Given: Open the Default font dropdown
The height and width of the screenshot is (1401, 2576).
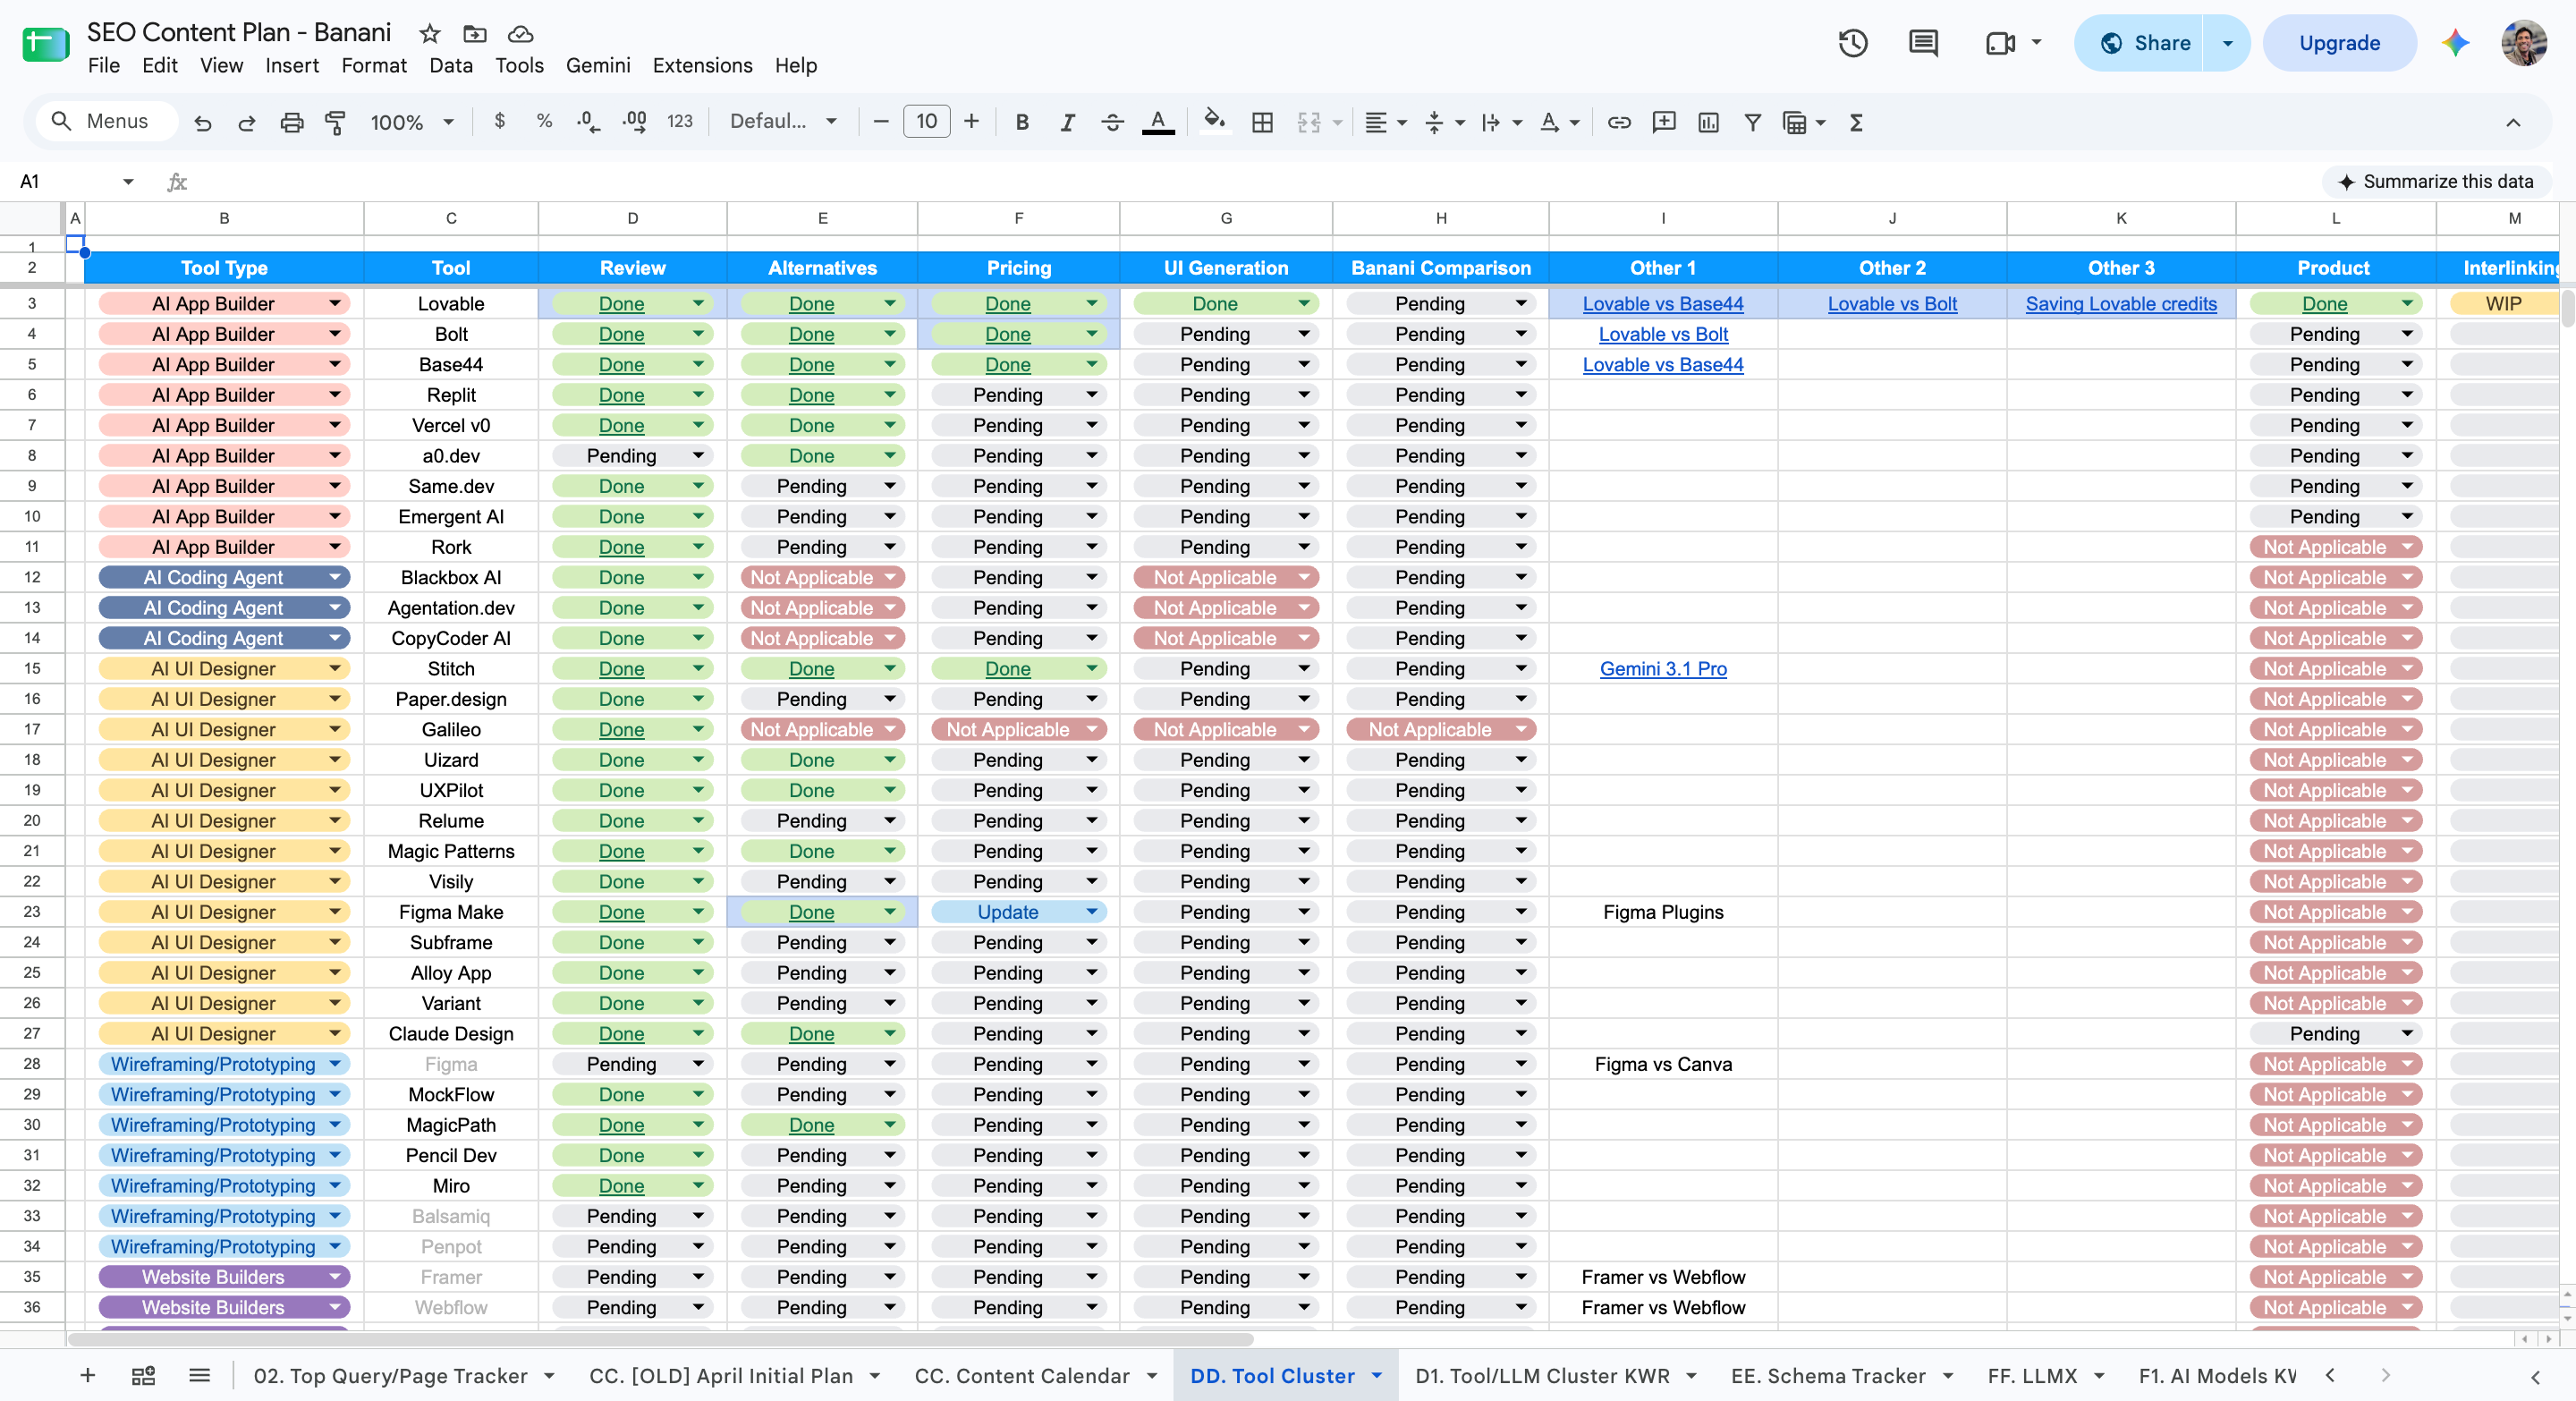Looking at the screenshot, I should pyautogui.click(x=782, y=122).
